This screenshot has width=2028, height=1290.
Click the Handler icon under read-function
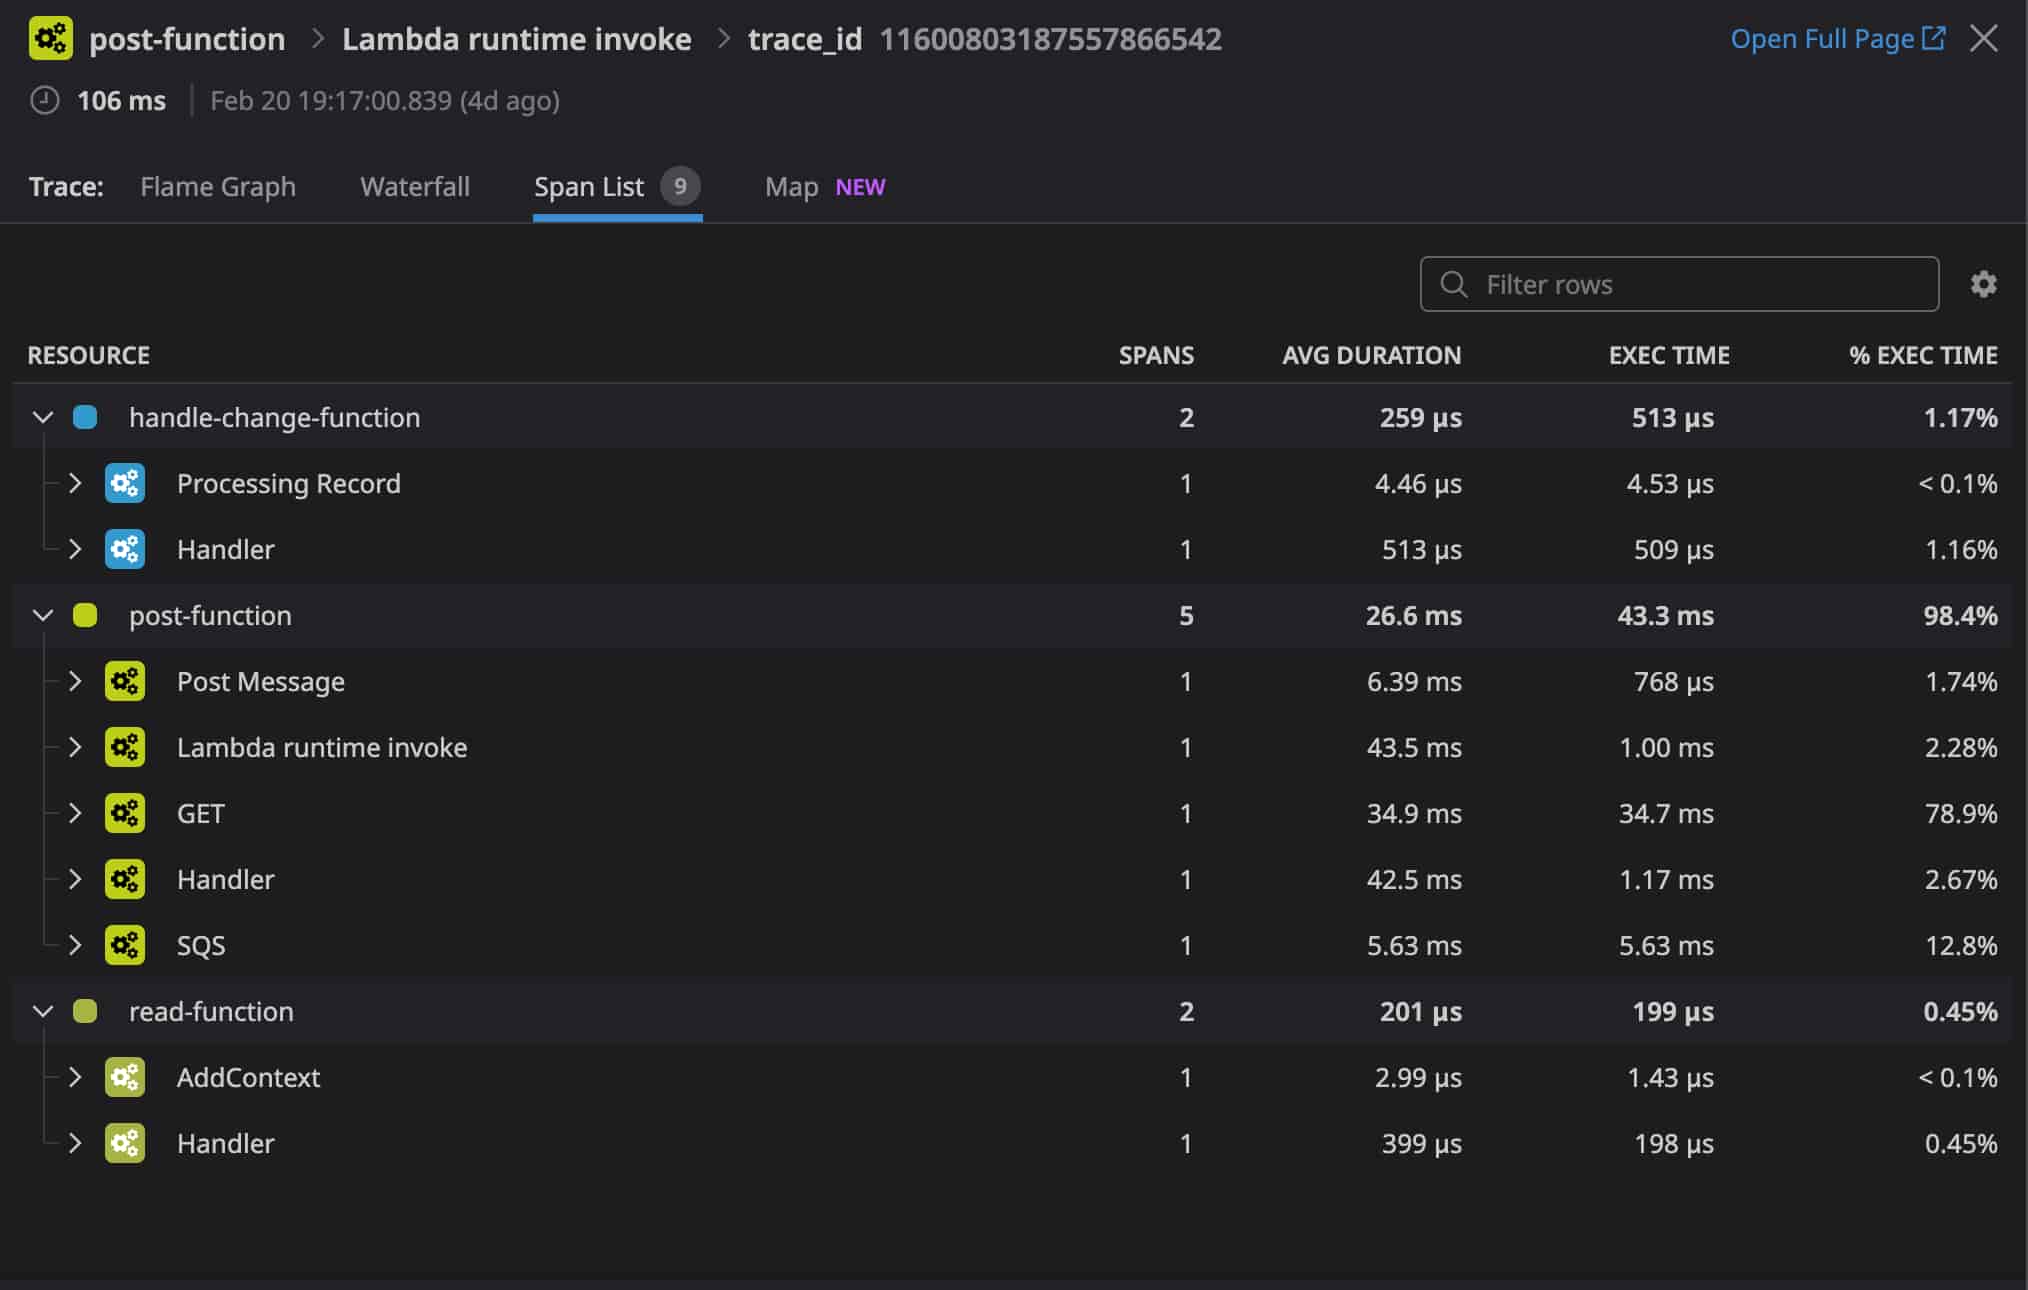click(124, 1143)
